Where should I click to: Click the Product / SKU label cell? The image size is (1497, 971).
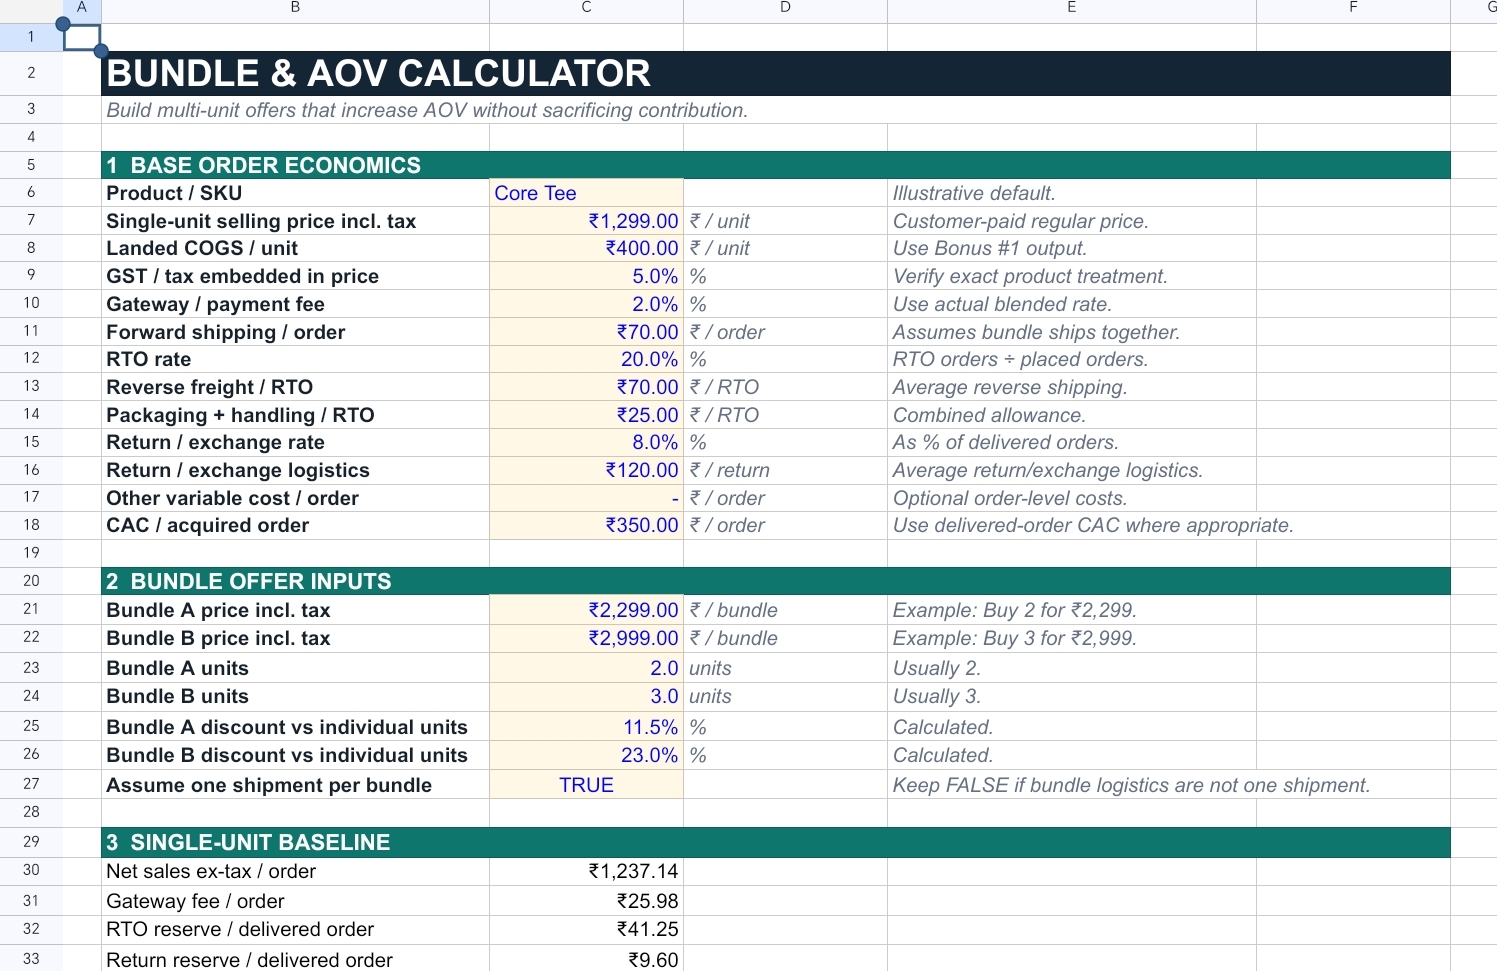point(295,193)
